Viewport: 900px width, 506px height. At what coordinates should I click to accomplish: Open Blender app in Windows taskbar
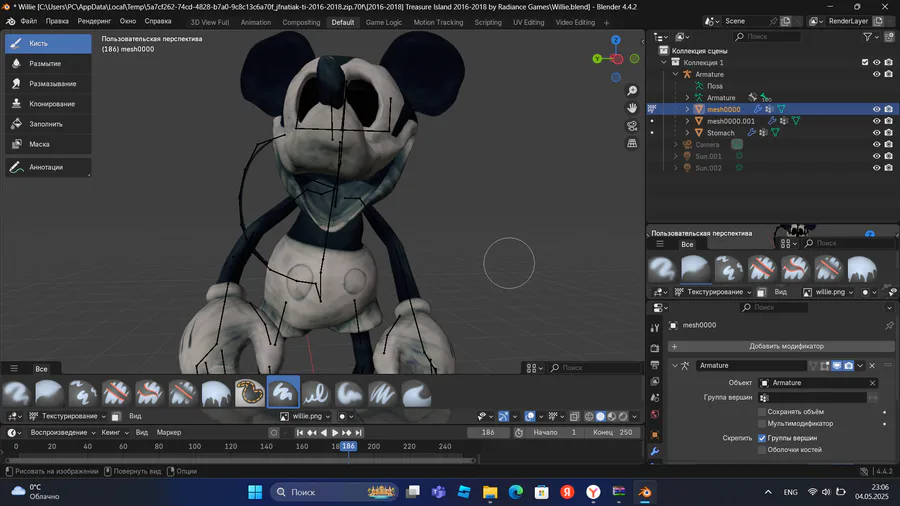[x=645, y=492]
